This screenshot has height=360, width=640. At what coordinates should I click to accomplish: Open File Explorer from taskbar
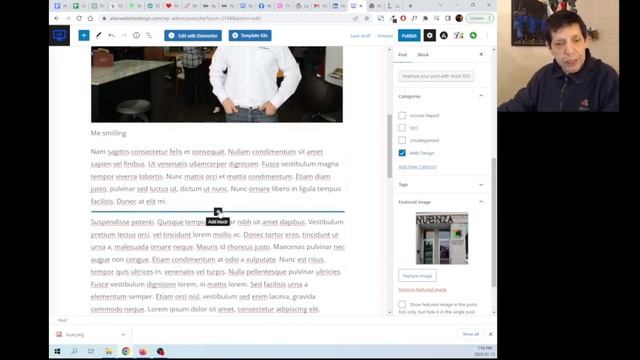(109, 351)
